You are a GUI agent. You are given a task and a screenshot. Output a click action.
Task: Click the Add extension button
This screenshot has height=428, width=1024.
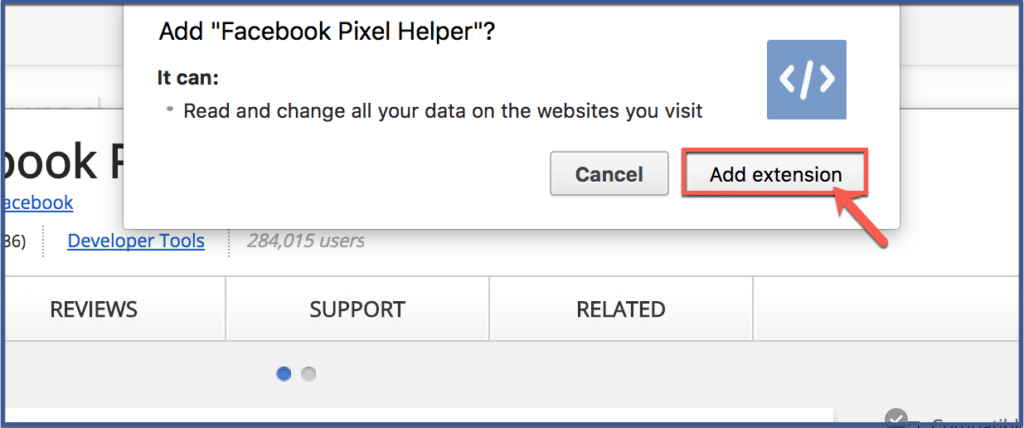click(775, 174)
